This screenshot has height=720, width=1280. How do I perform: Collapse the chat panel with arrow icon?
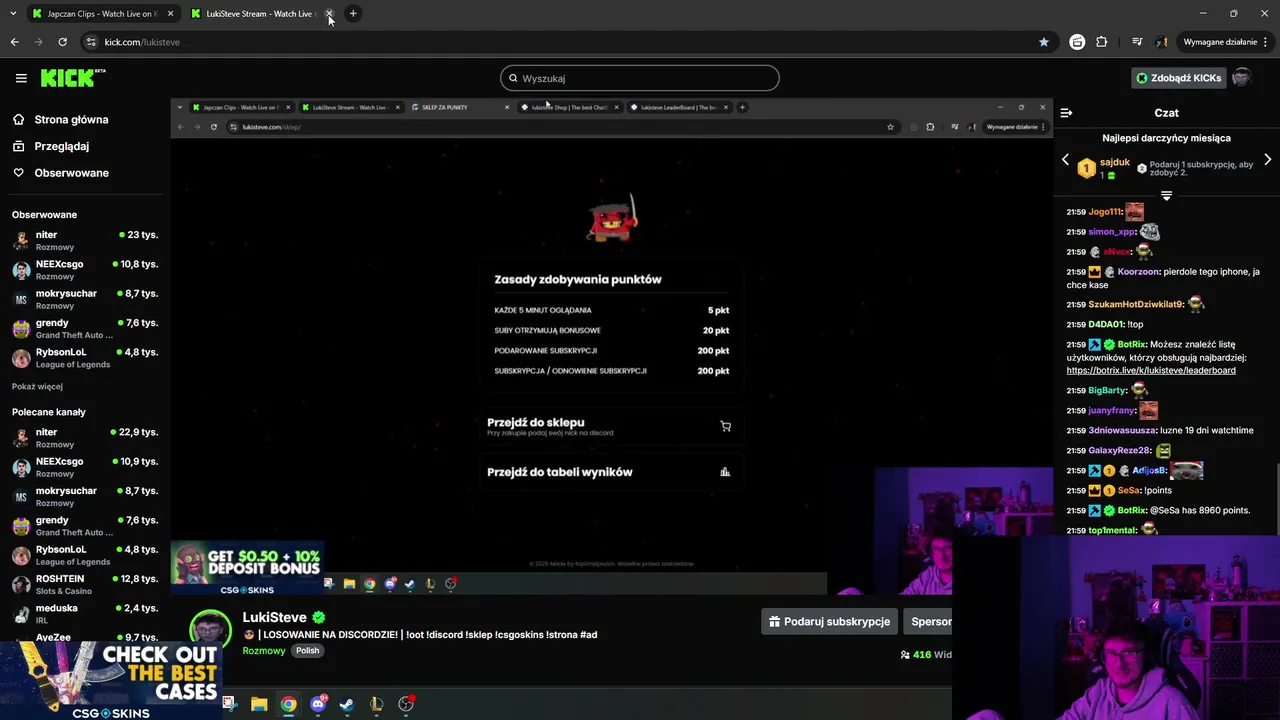[x=1066, y=113]
